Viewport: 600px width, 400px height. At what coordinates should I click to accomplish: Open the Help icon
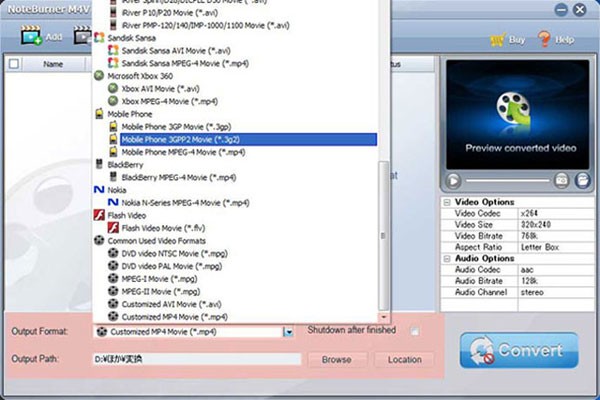(546, 39)
